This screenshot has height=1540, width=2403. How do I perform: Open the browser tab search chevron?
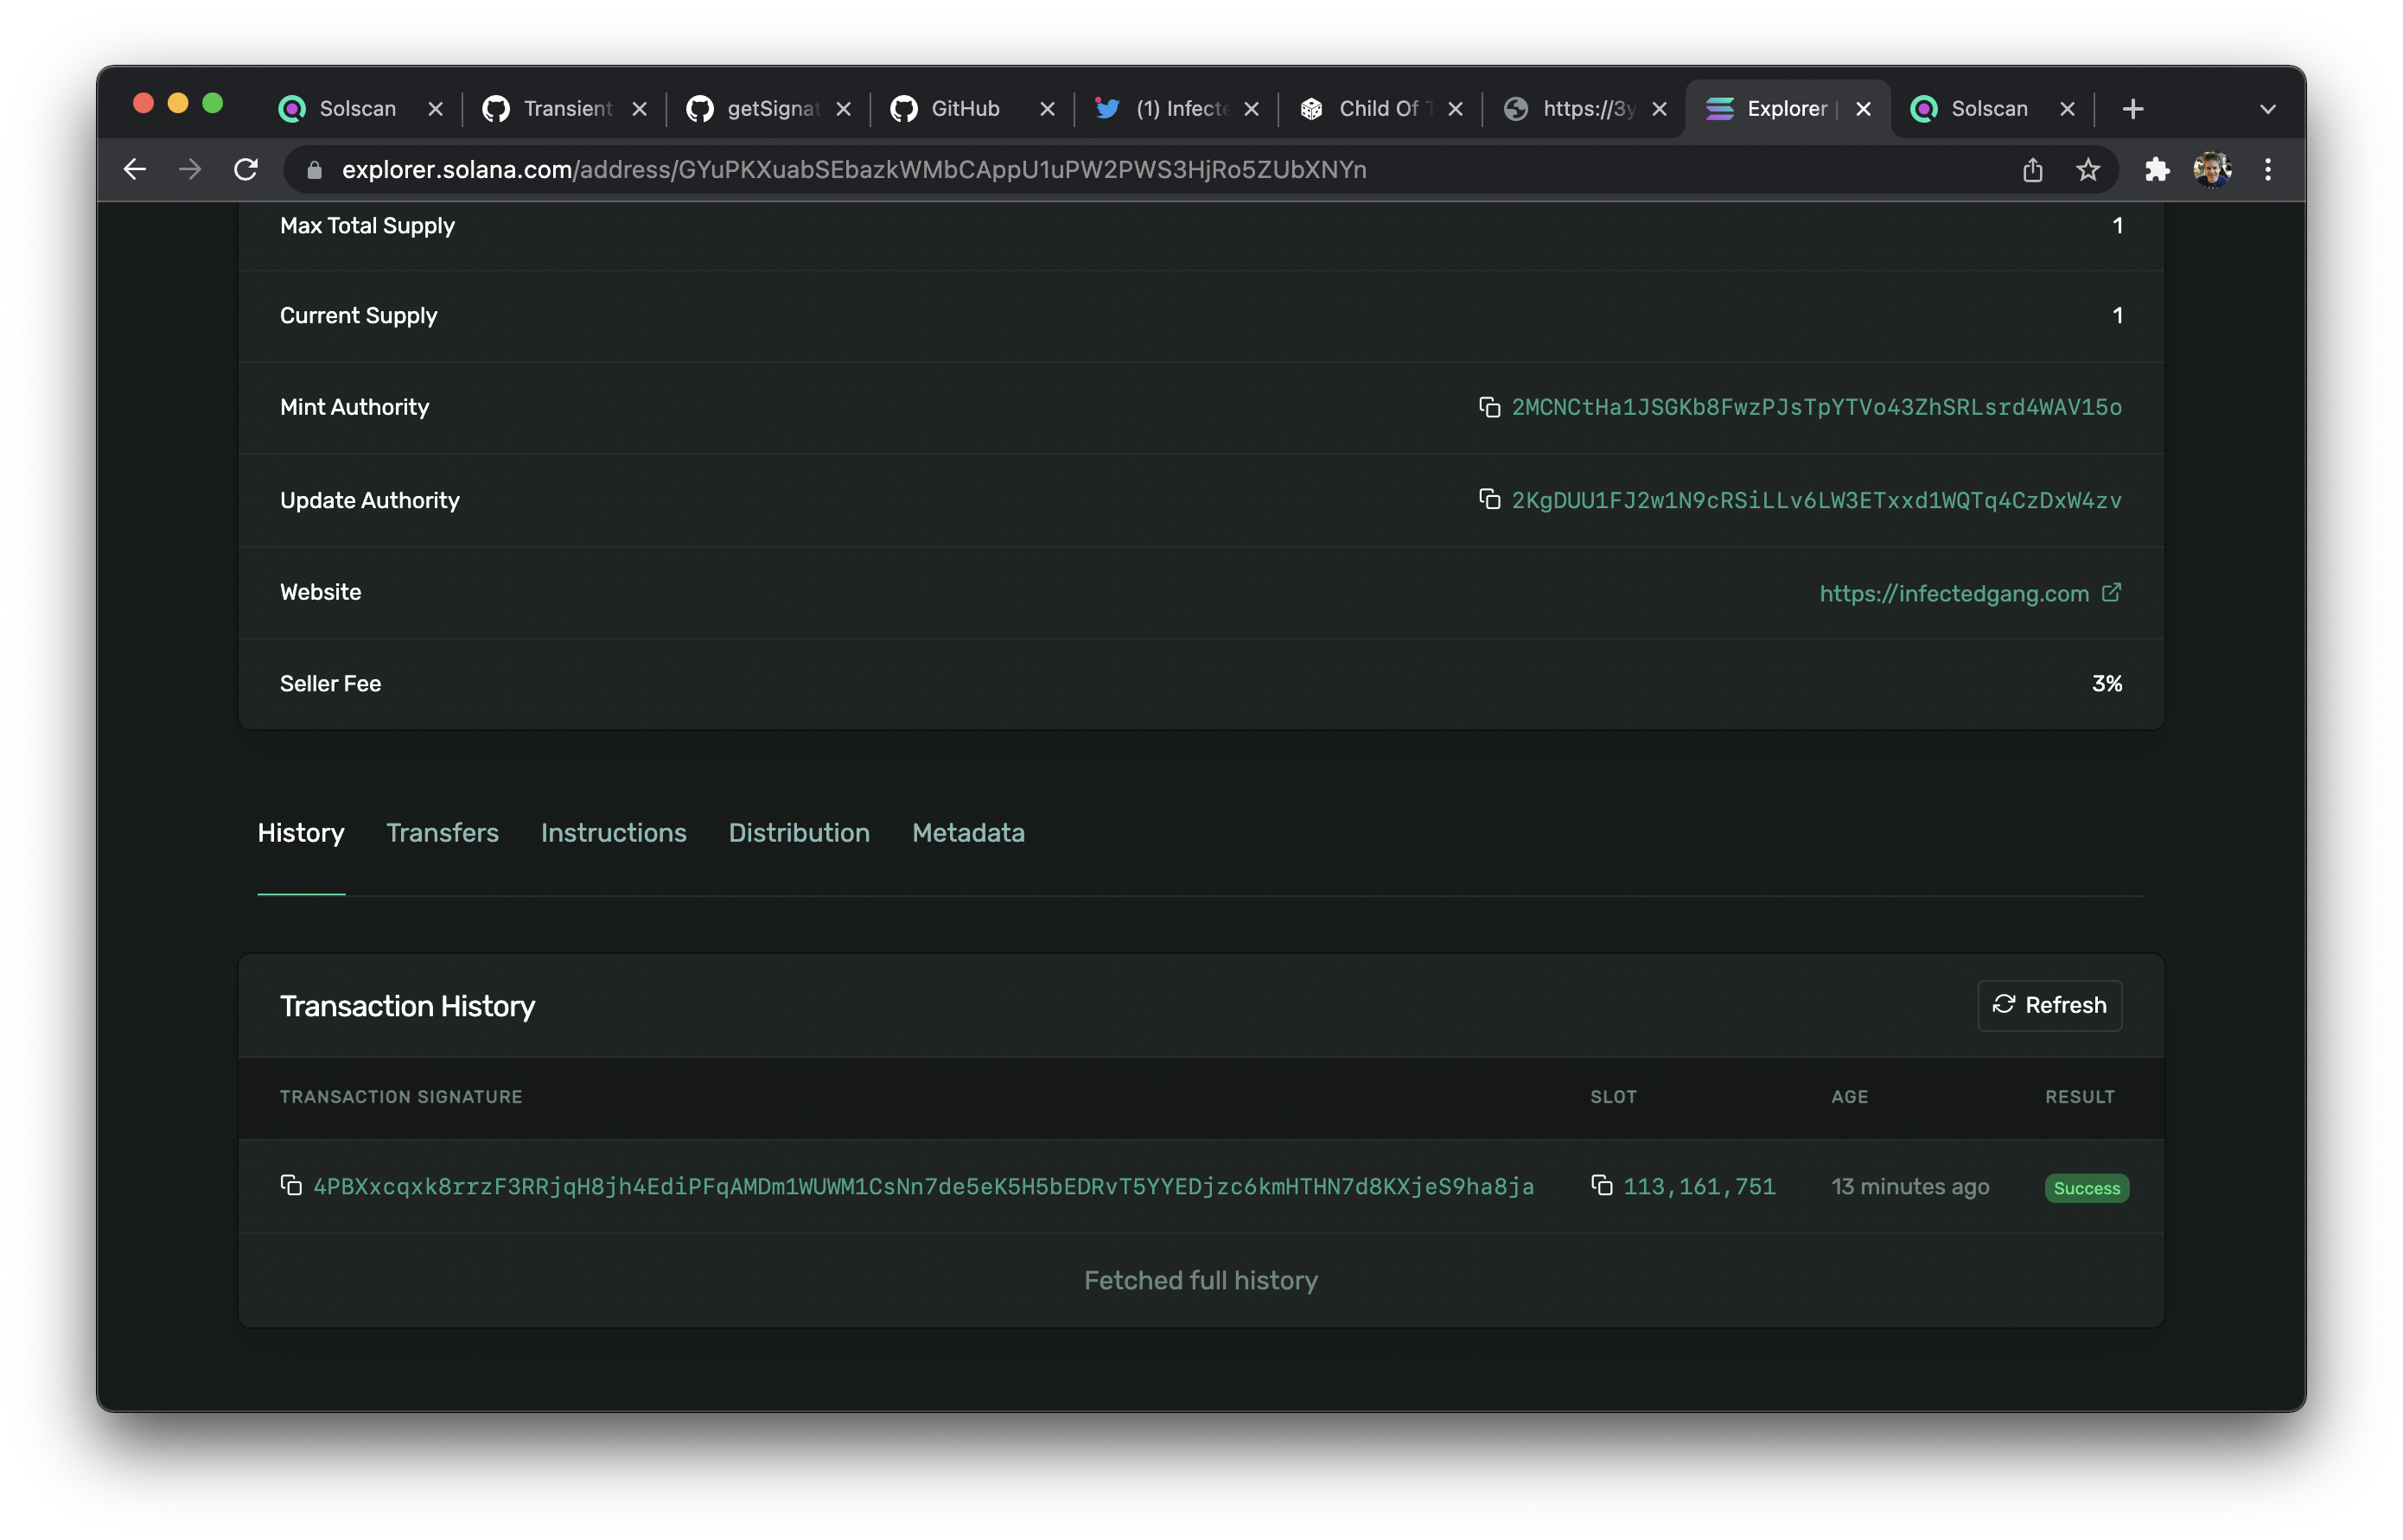coord(2267,108)
